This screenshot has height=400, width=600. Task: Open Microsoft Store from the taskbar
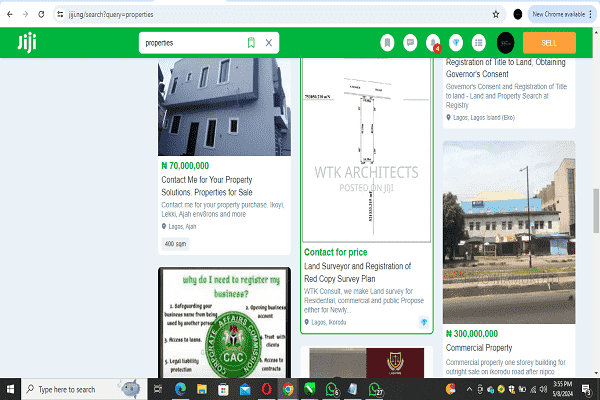[x=223, y=390]
